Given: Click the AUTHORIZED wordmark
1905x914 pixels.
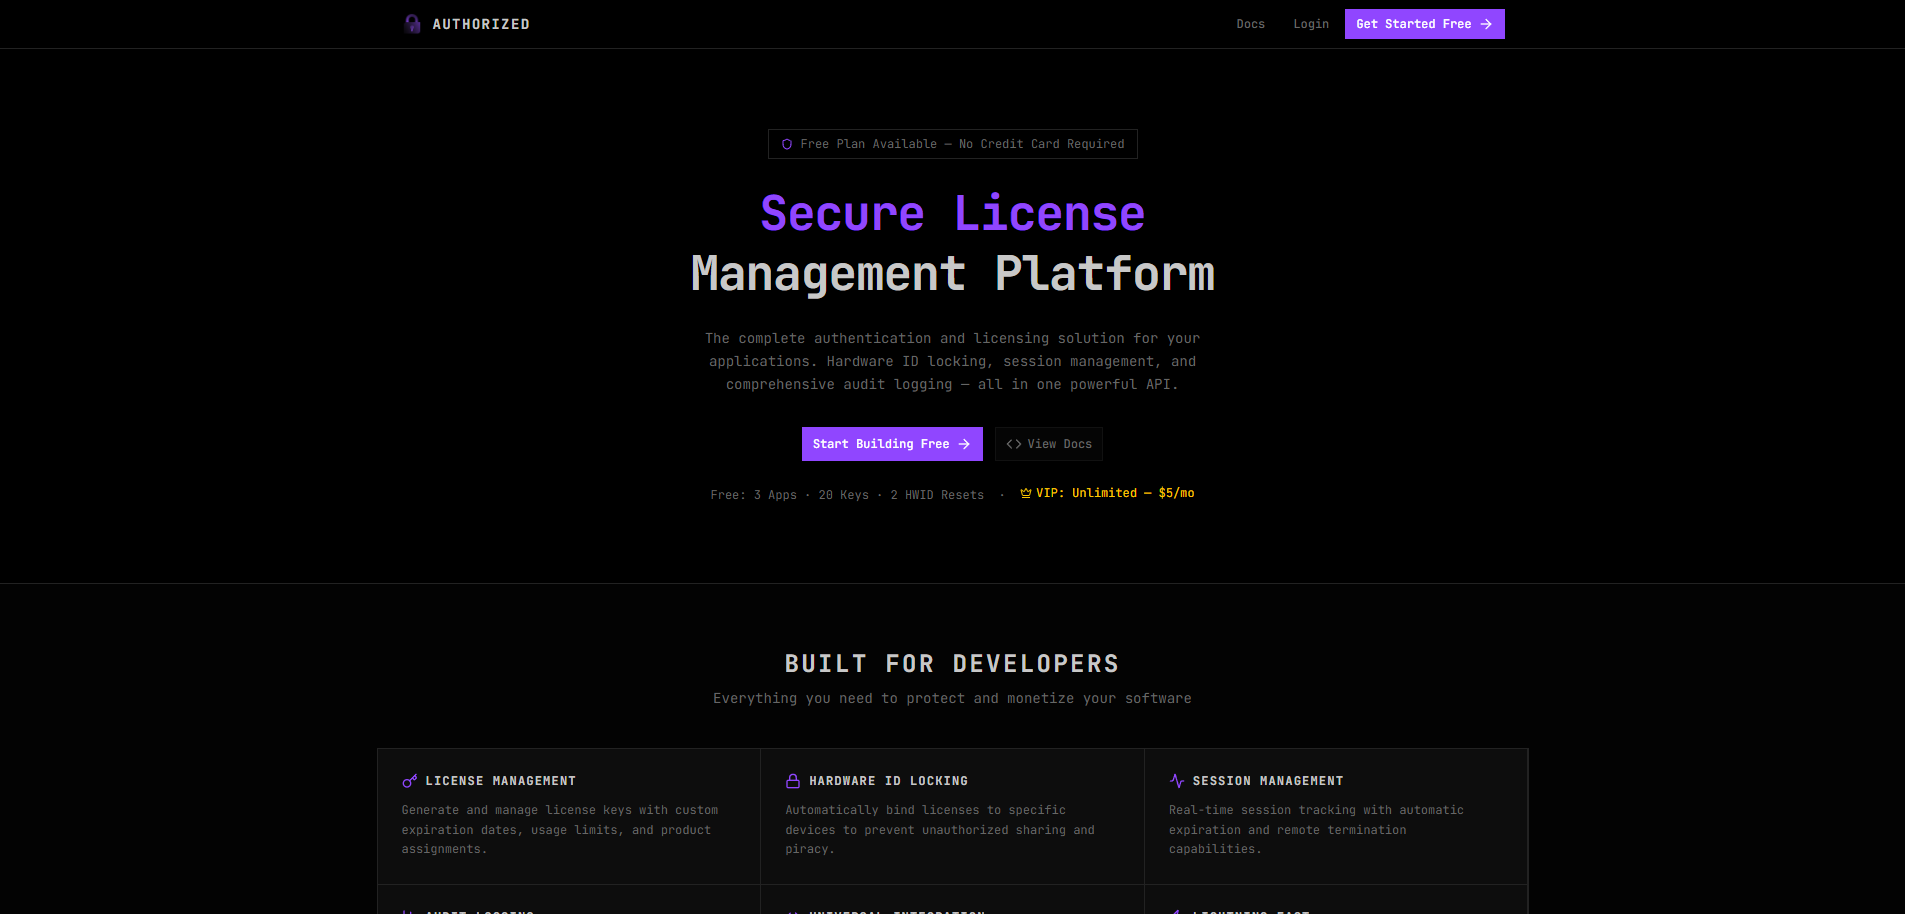Looking at the screenshot, I should click(x=481, y=23).
